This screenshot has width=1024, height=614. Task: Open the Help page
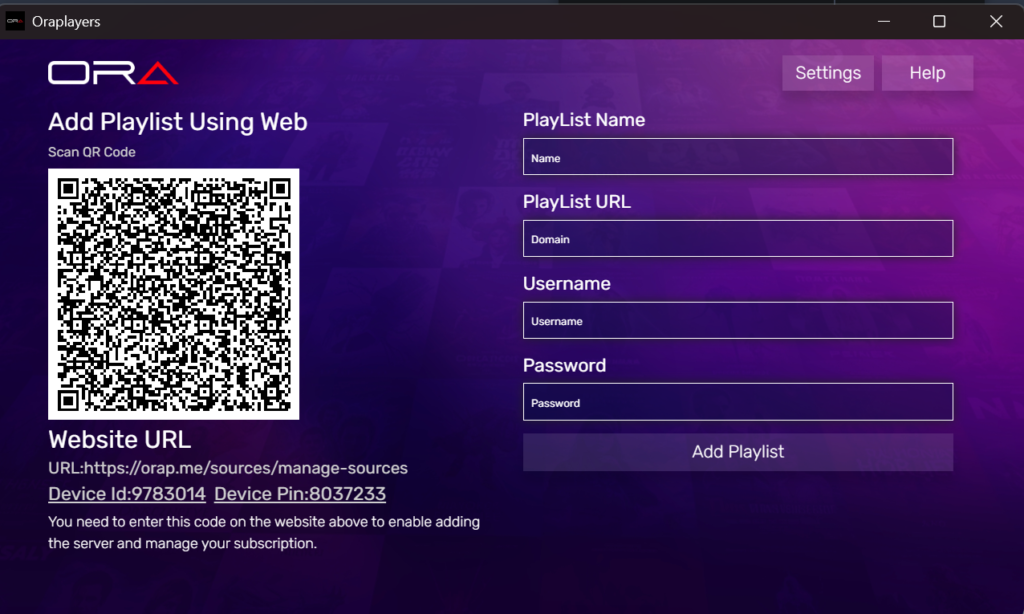[x=926, y=72]
